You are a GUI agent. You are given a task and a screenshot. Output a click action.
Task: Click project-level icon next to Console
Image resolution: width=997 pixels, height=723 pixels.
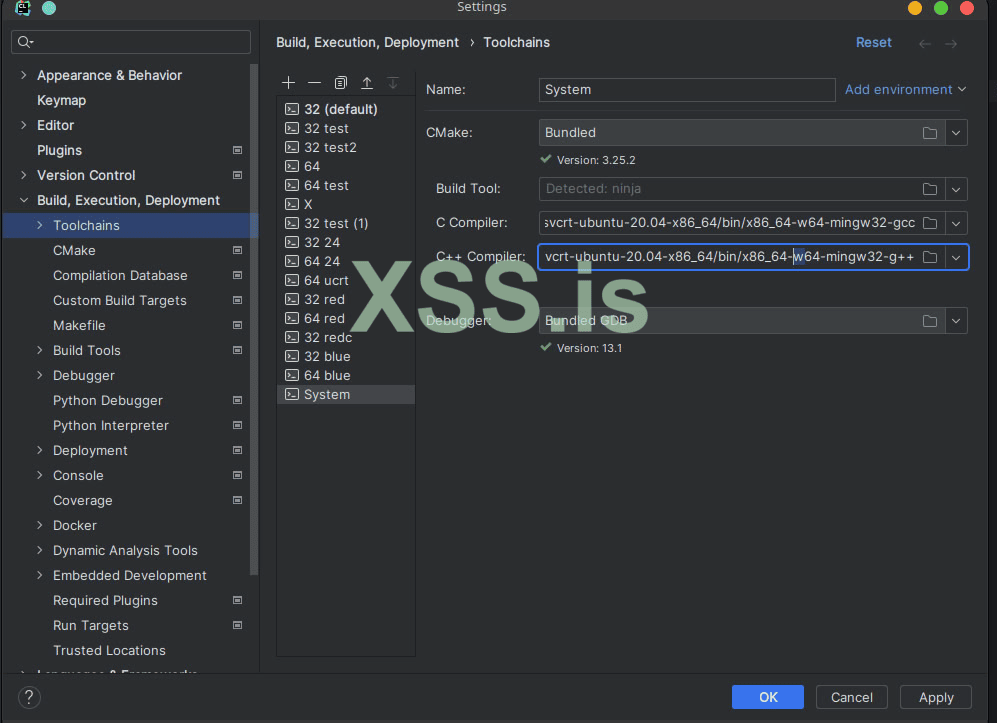[x=237, y=475]
